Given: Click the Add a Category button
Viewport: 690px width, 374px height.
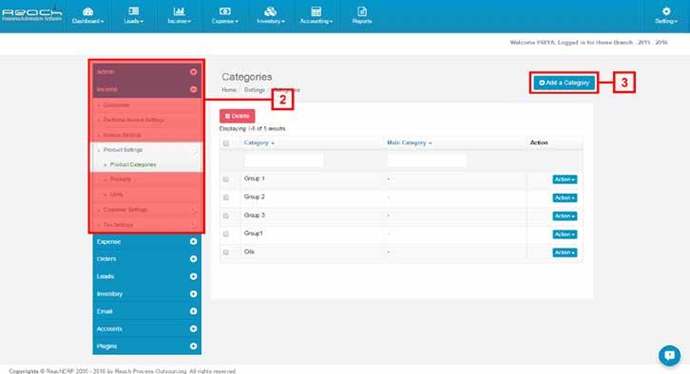Looking at the screenshot, I should (x=564, y=83).
